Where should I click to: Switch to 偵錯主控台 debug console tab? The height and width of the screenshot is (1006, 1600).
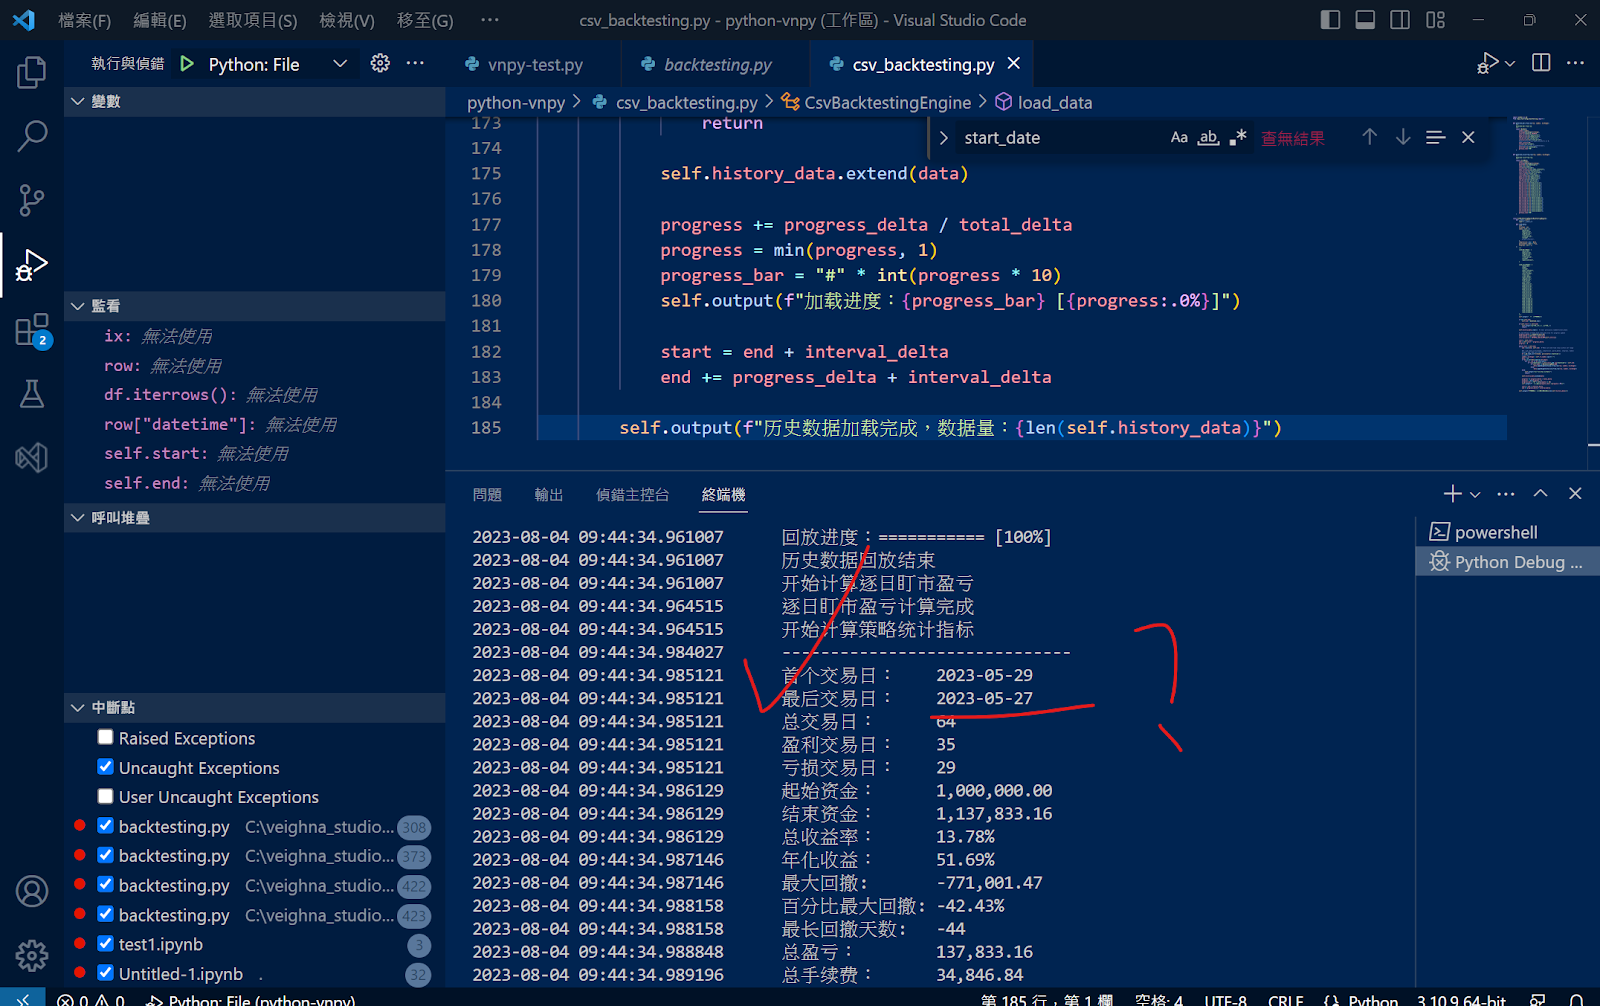(x=633, y=494)
